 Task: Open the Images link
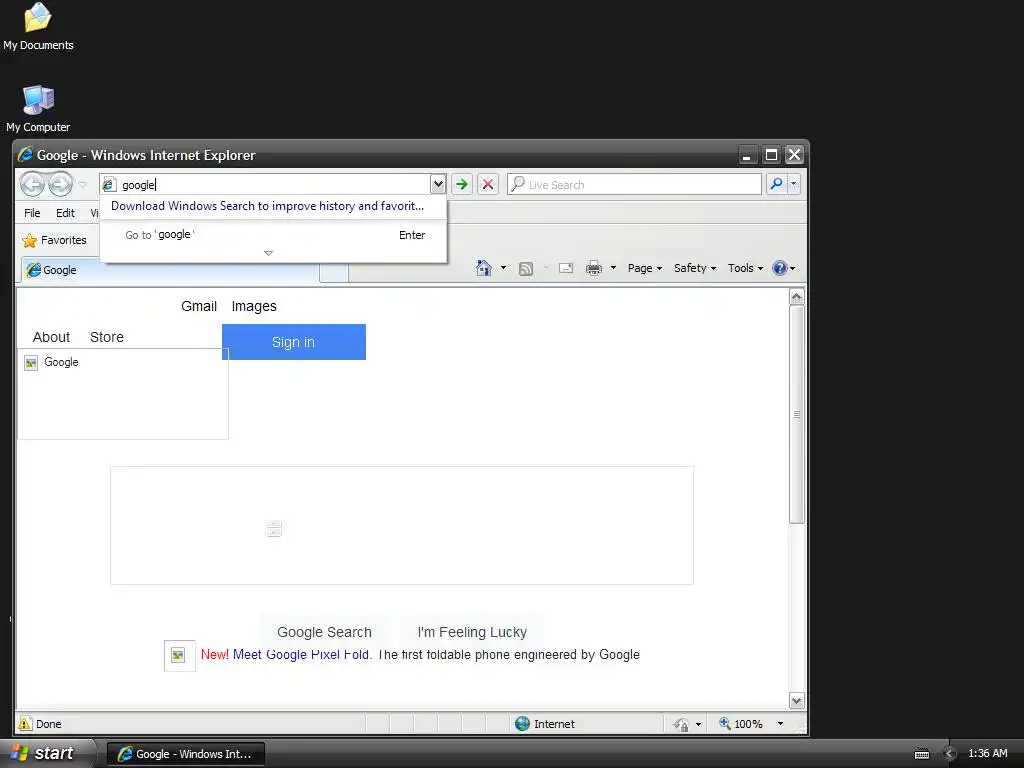tap(254, 306)
